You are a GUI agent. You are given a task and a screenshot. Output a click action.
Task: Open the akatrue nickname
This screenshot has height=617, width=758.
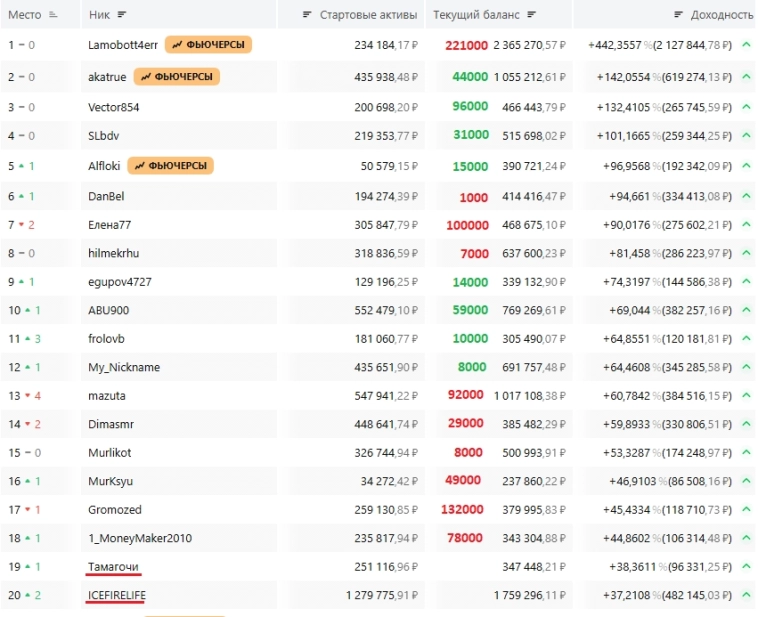tap(107, 77)
